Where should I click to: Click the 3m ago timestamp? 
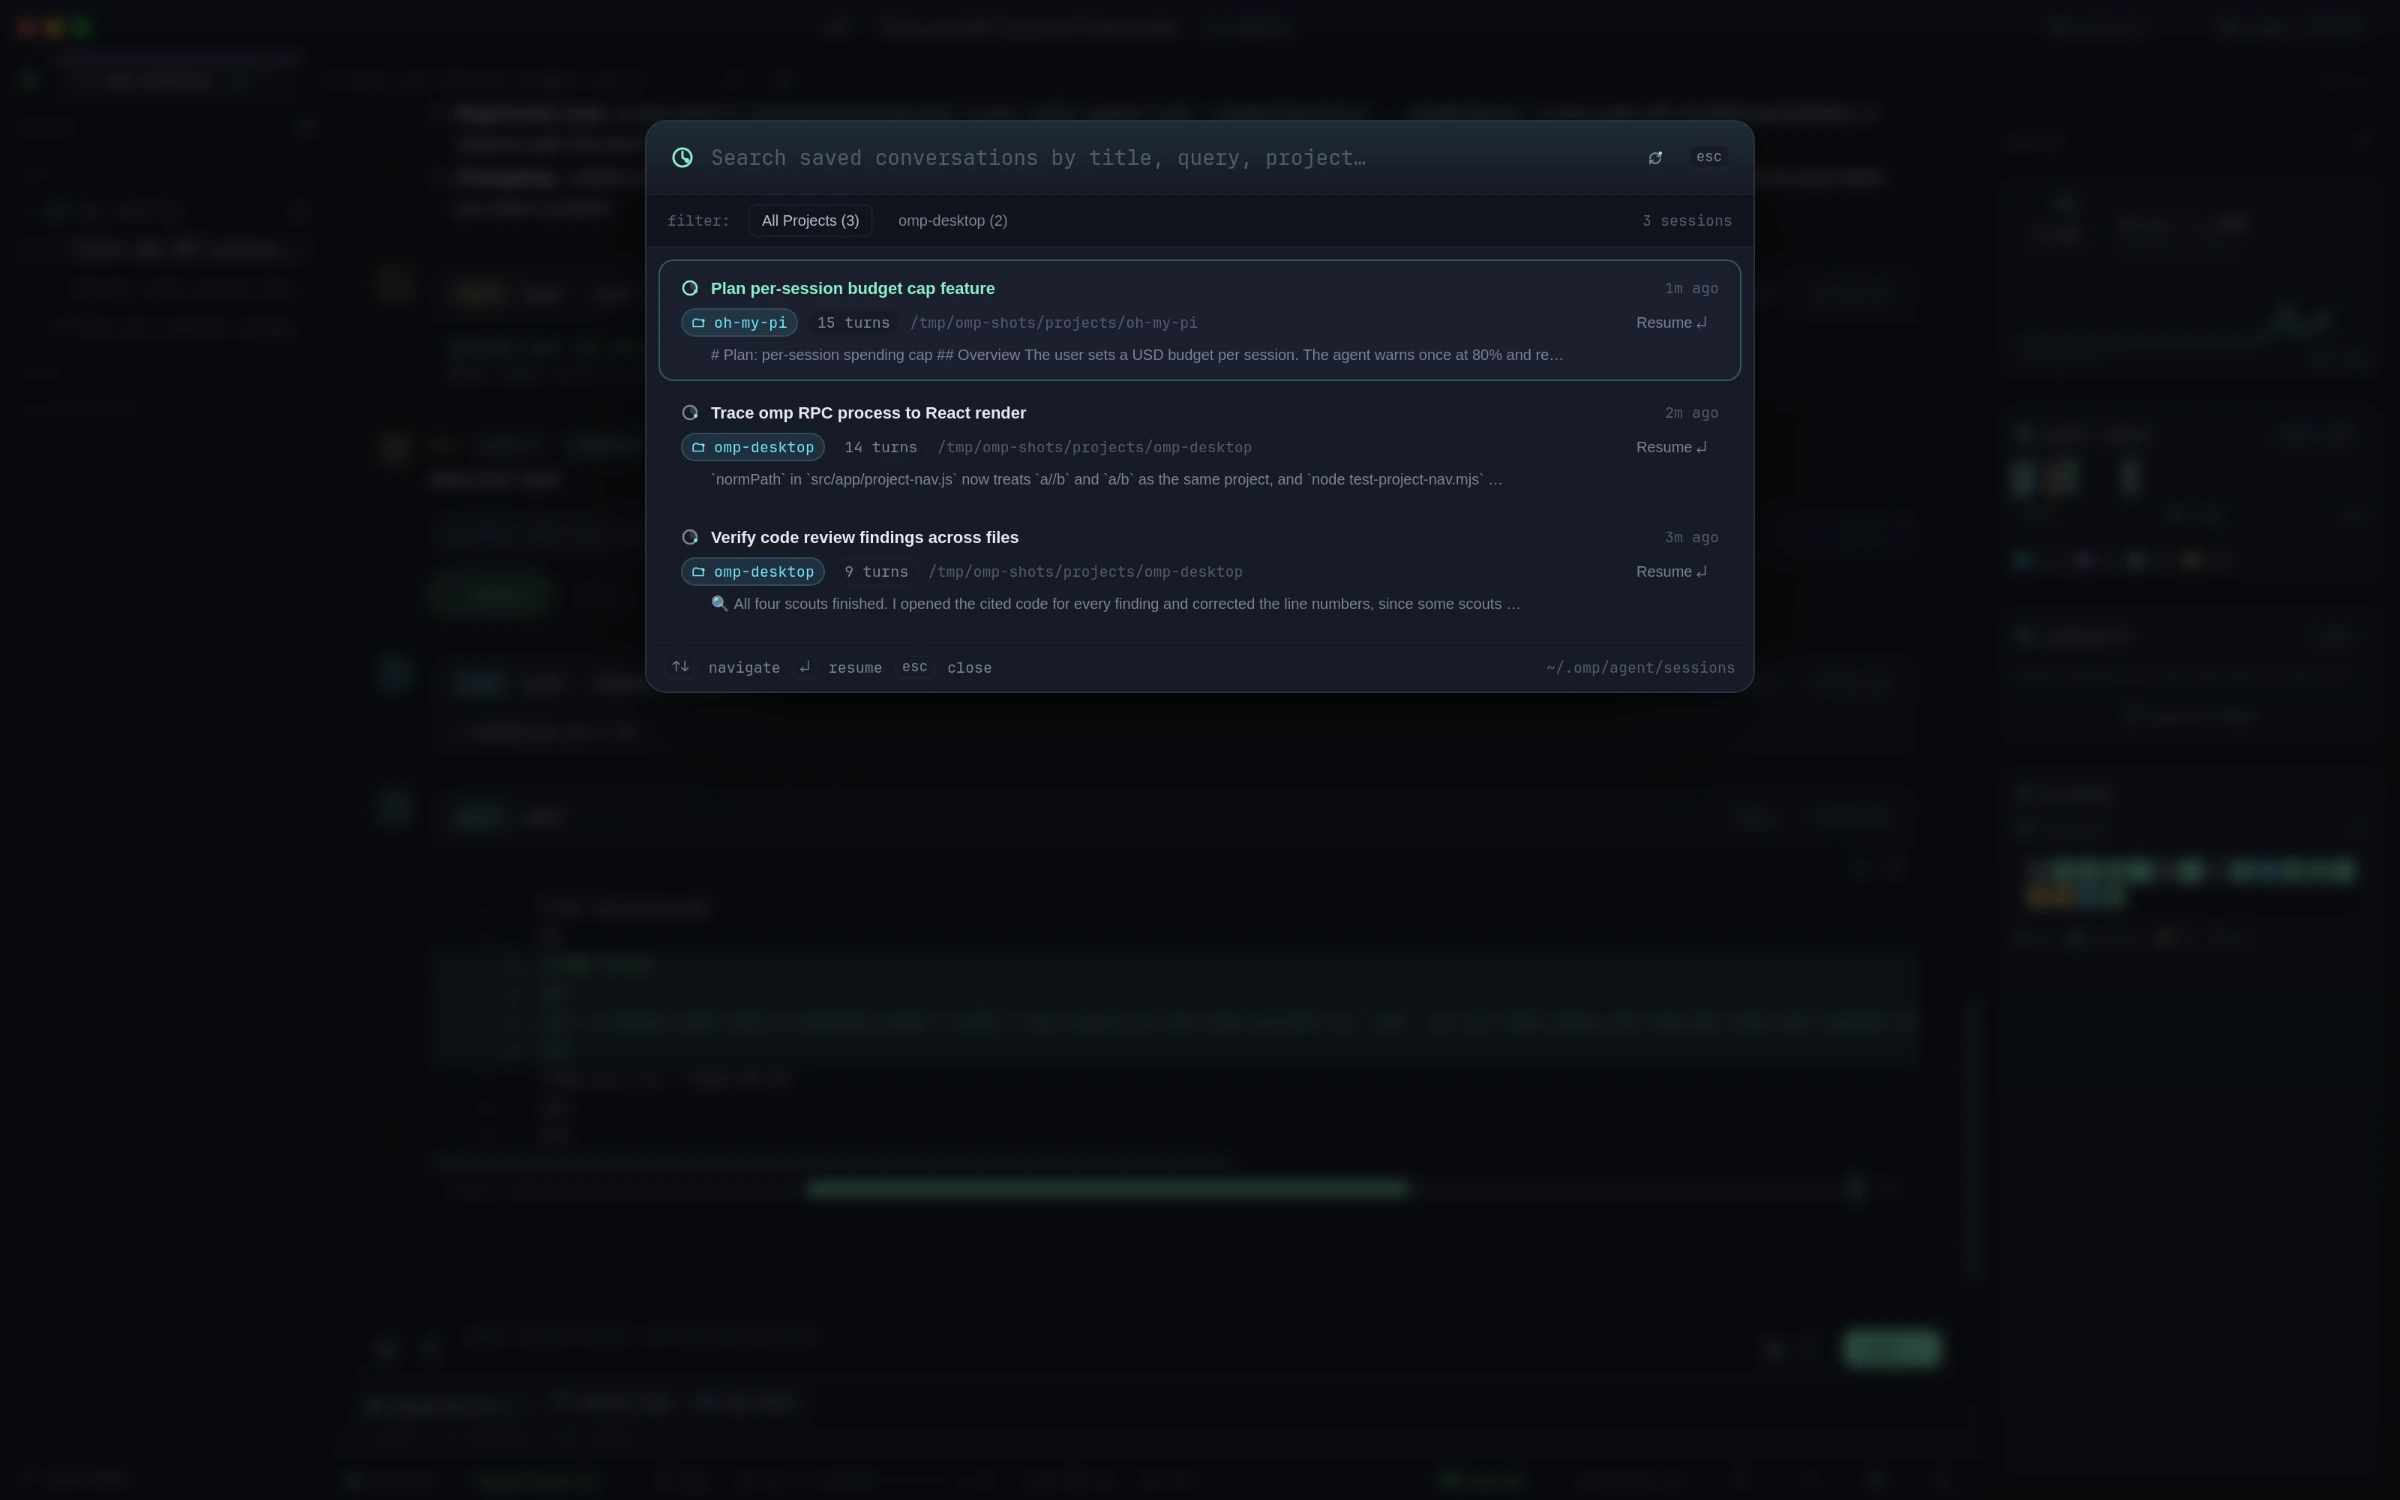[1691, 537]
